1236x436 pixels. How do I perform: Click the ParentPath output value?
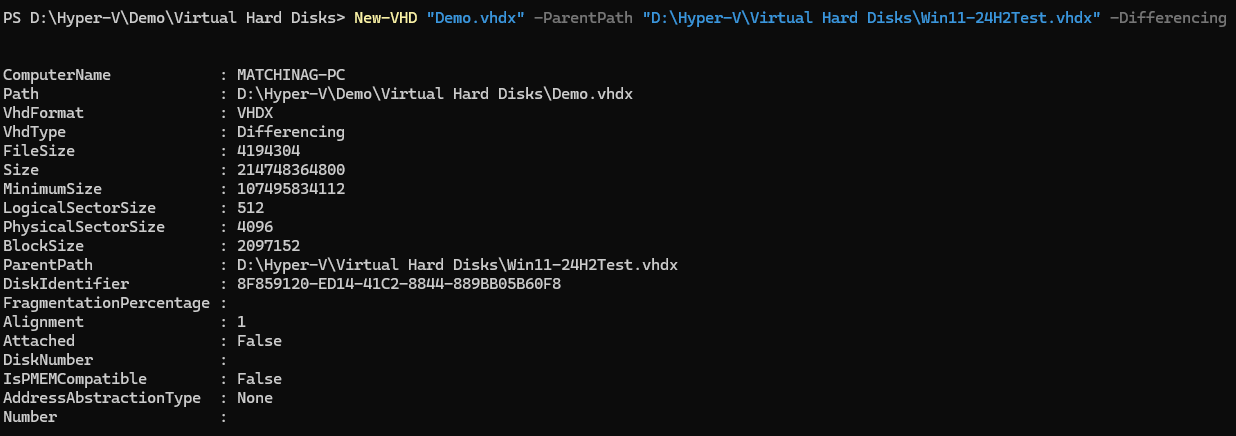coord(457,265)
